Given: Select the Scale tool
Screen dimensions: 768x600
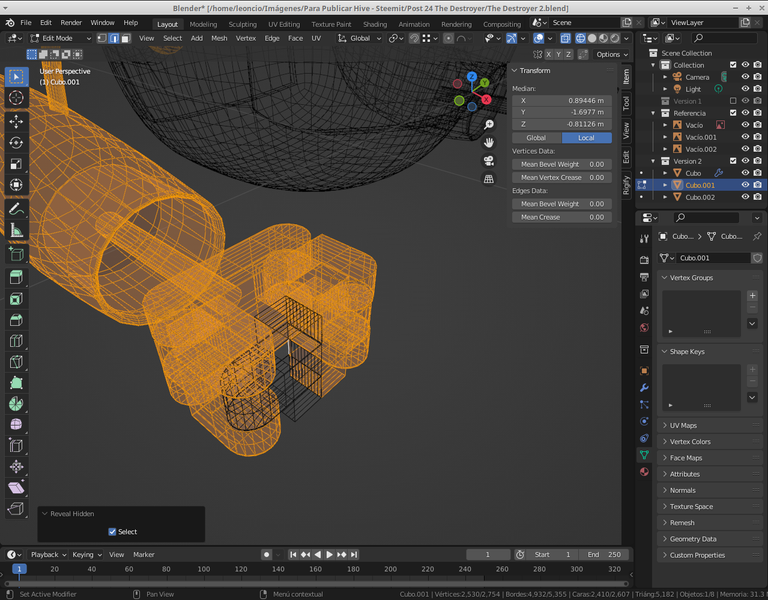Looking at the screenshot, I should pyautogui.click(x=16, y=164).
